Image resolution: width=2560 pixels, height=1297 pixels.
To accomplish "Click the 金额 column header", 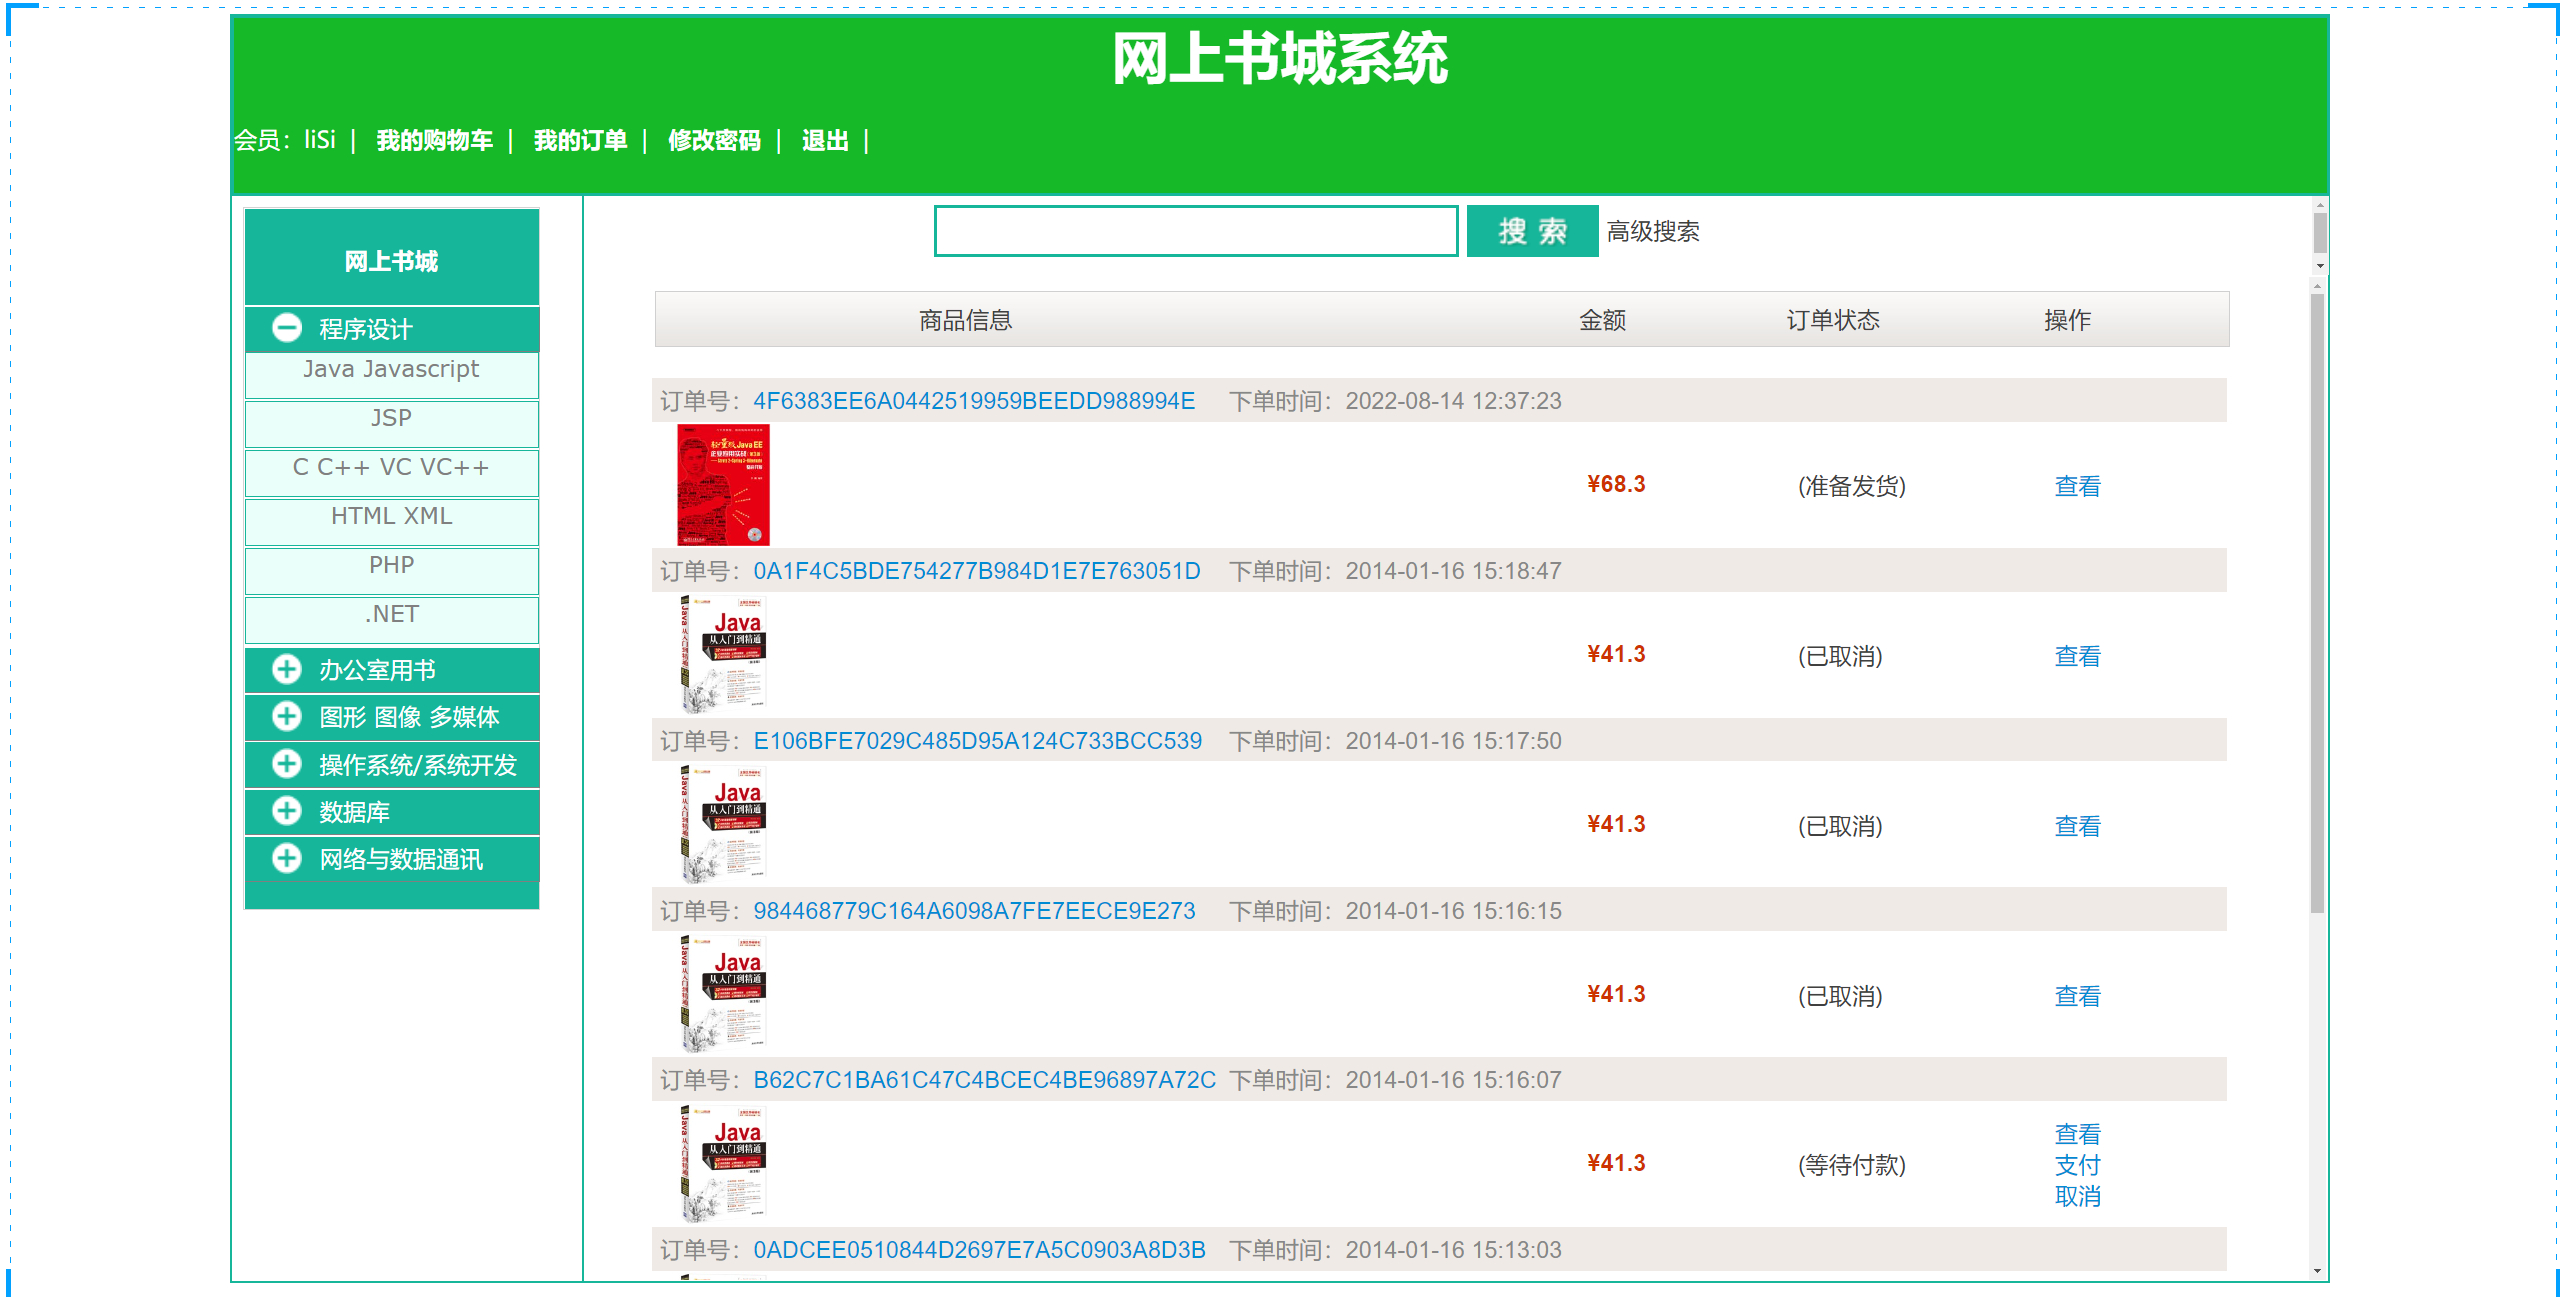I will tap(1602, 320).
